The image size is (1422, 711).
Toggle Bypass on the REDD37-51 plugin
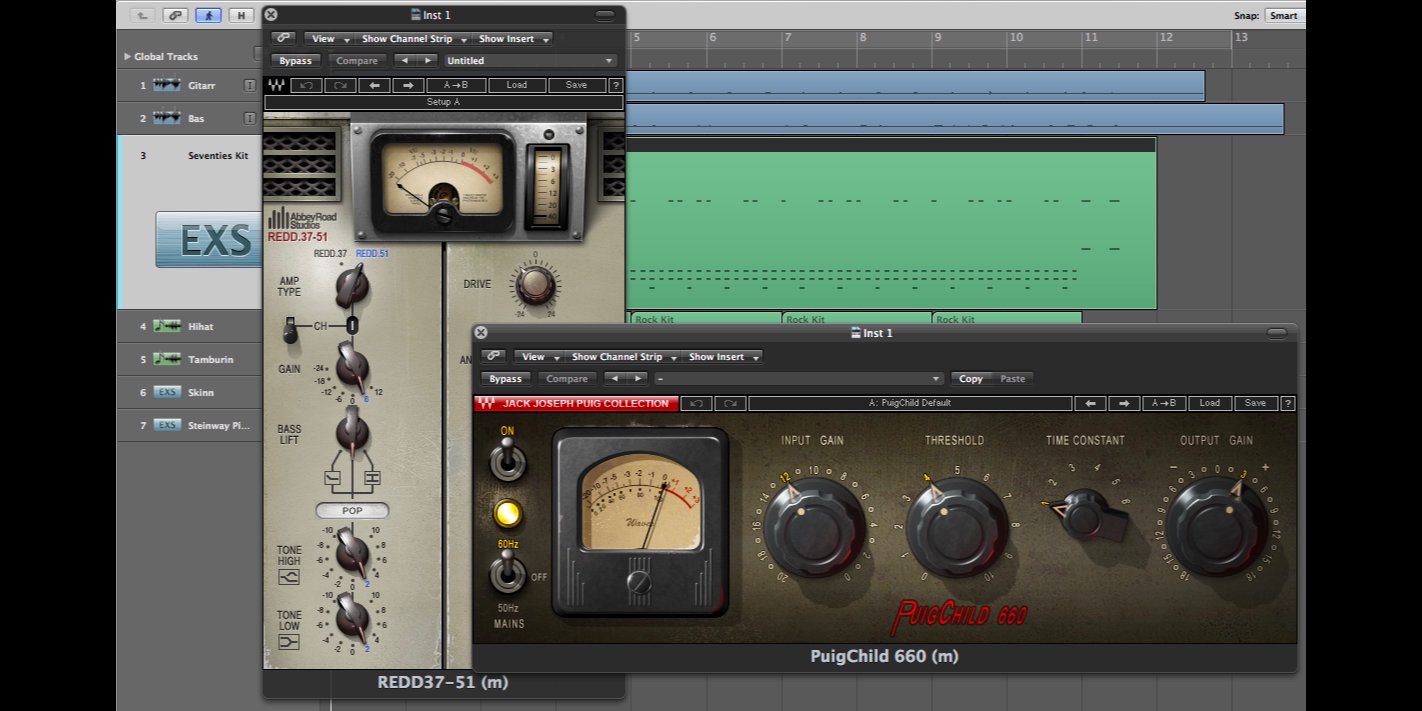click(x=295, y=61)
